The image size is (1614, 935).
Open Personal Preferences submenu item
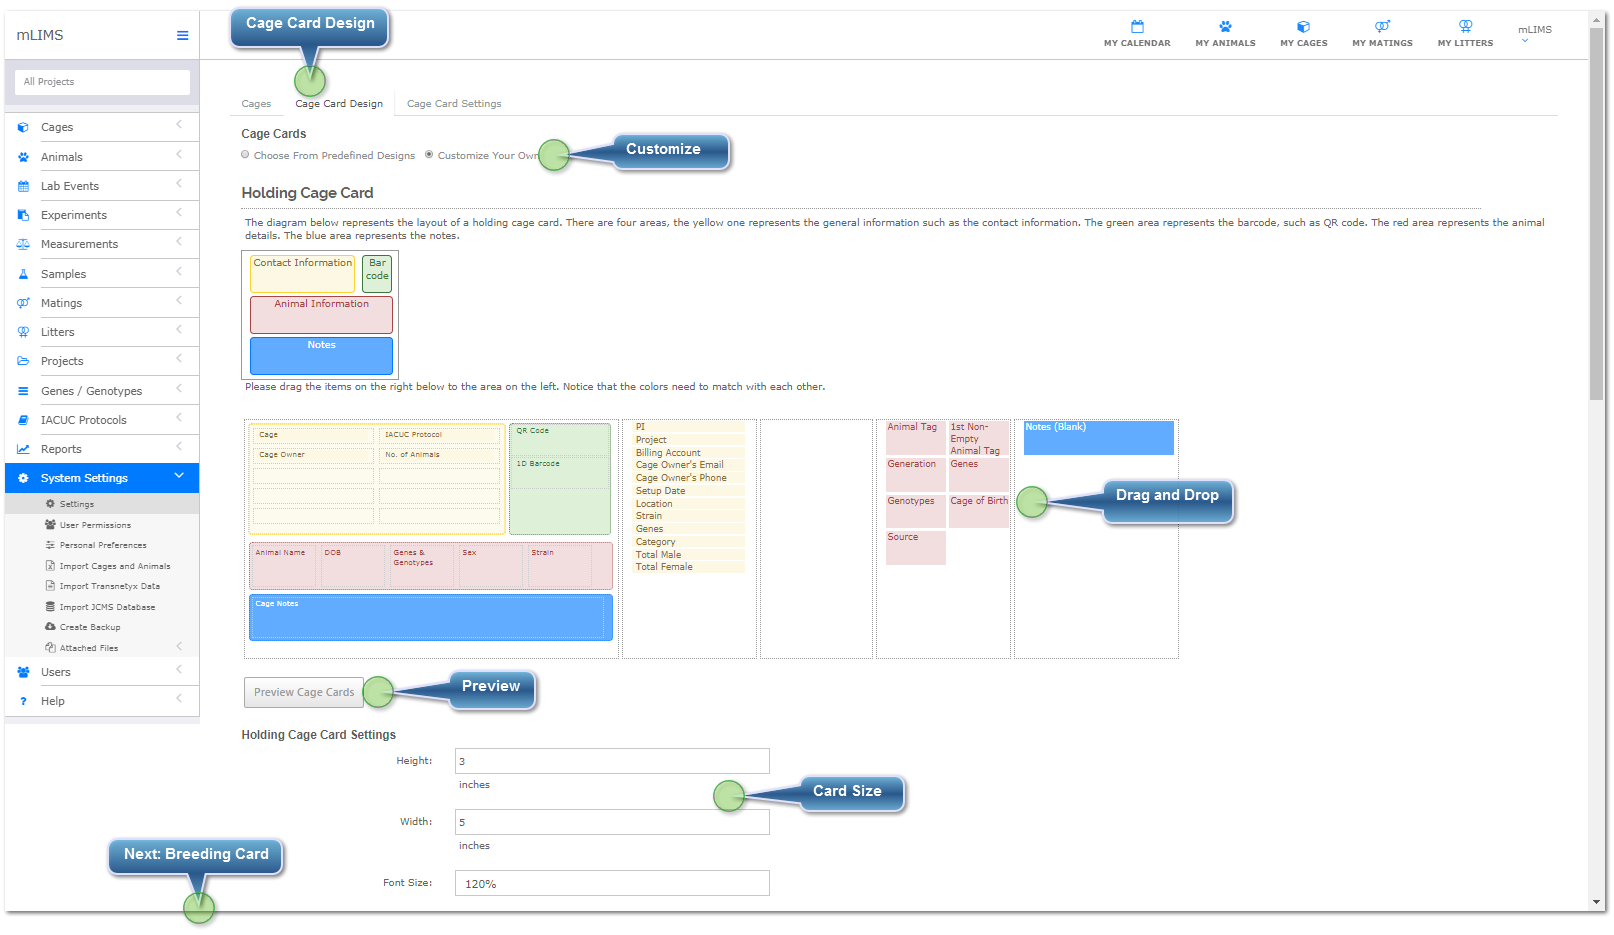[103, 545]
